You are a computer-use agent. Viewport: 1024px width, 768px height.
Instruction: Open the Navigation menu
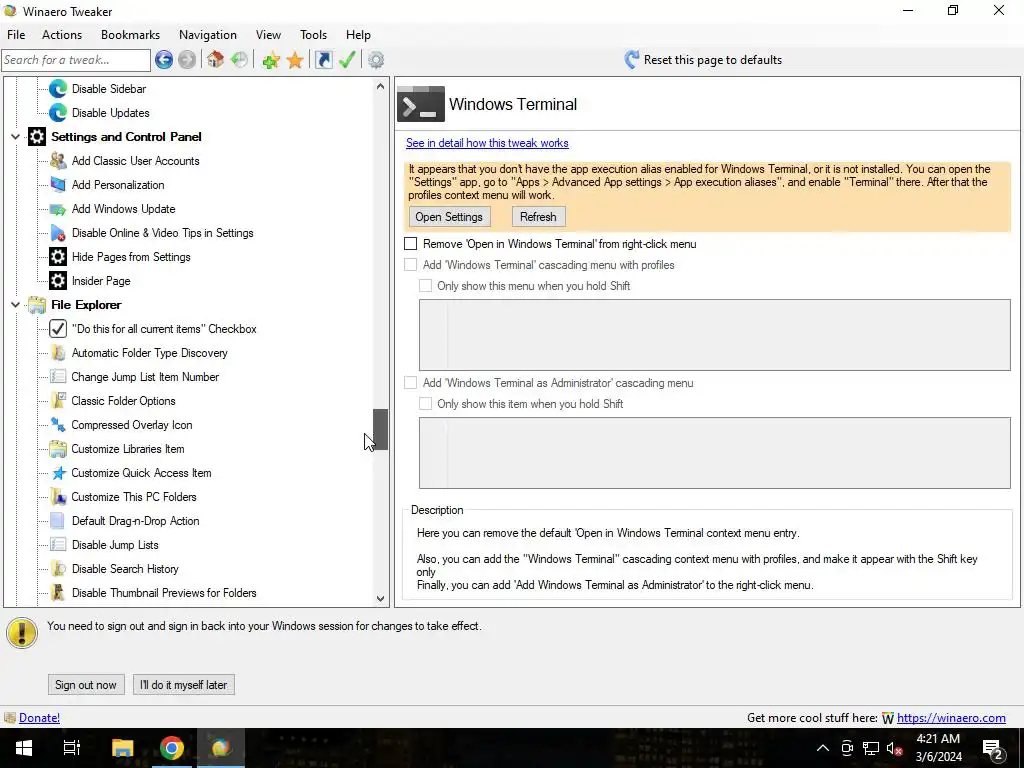(x=208, y=35)
